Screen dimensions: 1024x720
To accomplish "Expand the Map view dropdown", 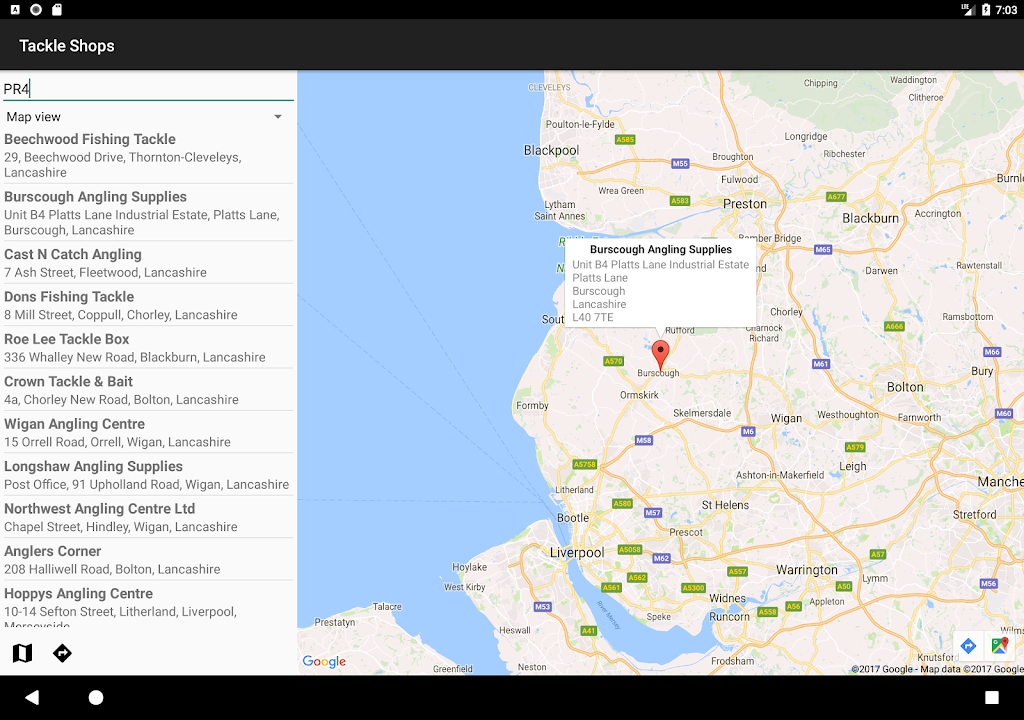I will click(146, 117).
